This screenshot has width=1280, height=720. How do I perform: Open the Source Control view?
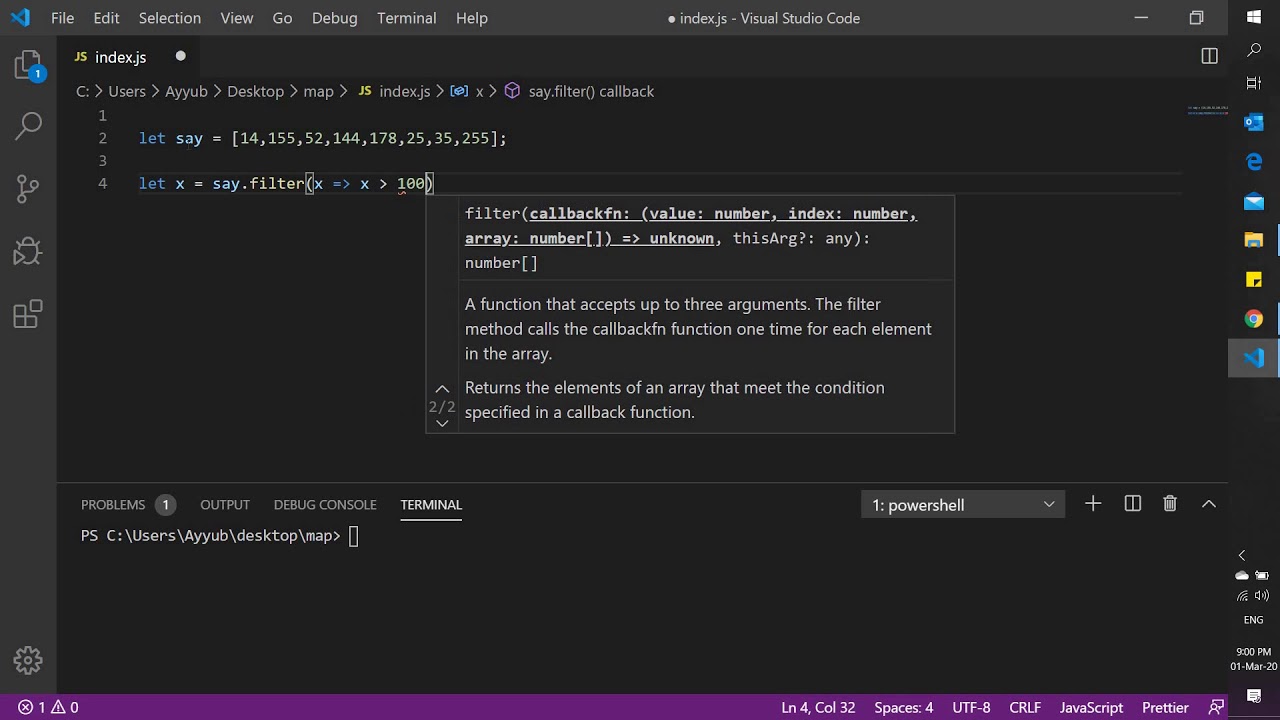pos(28,187)
